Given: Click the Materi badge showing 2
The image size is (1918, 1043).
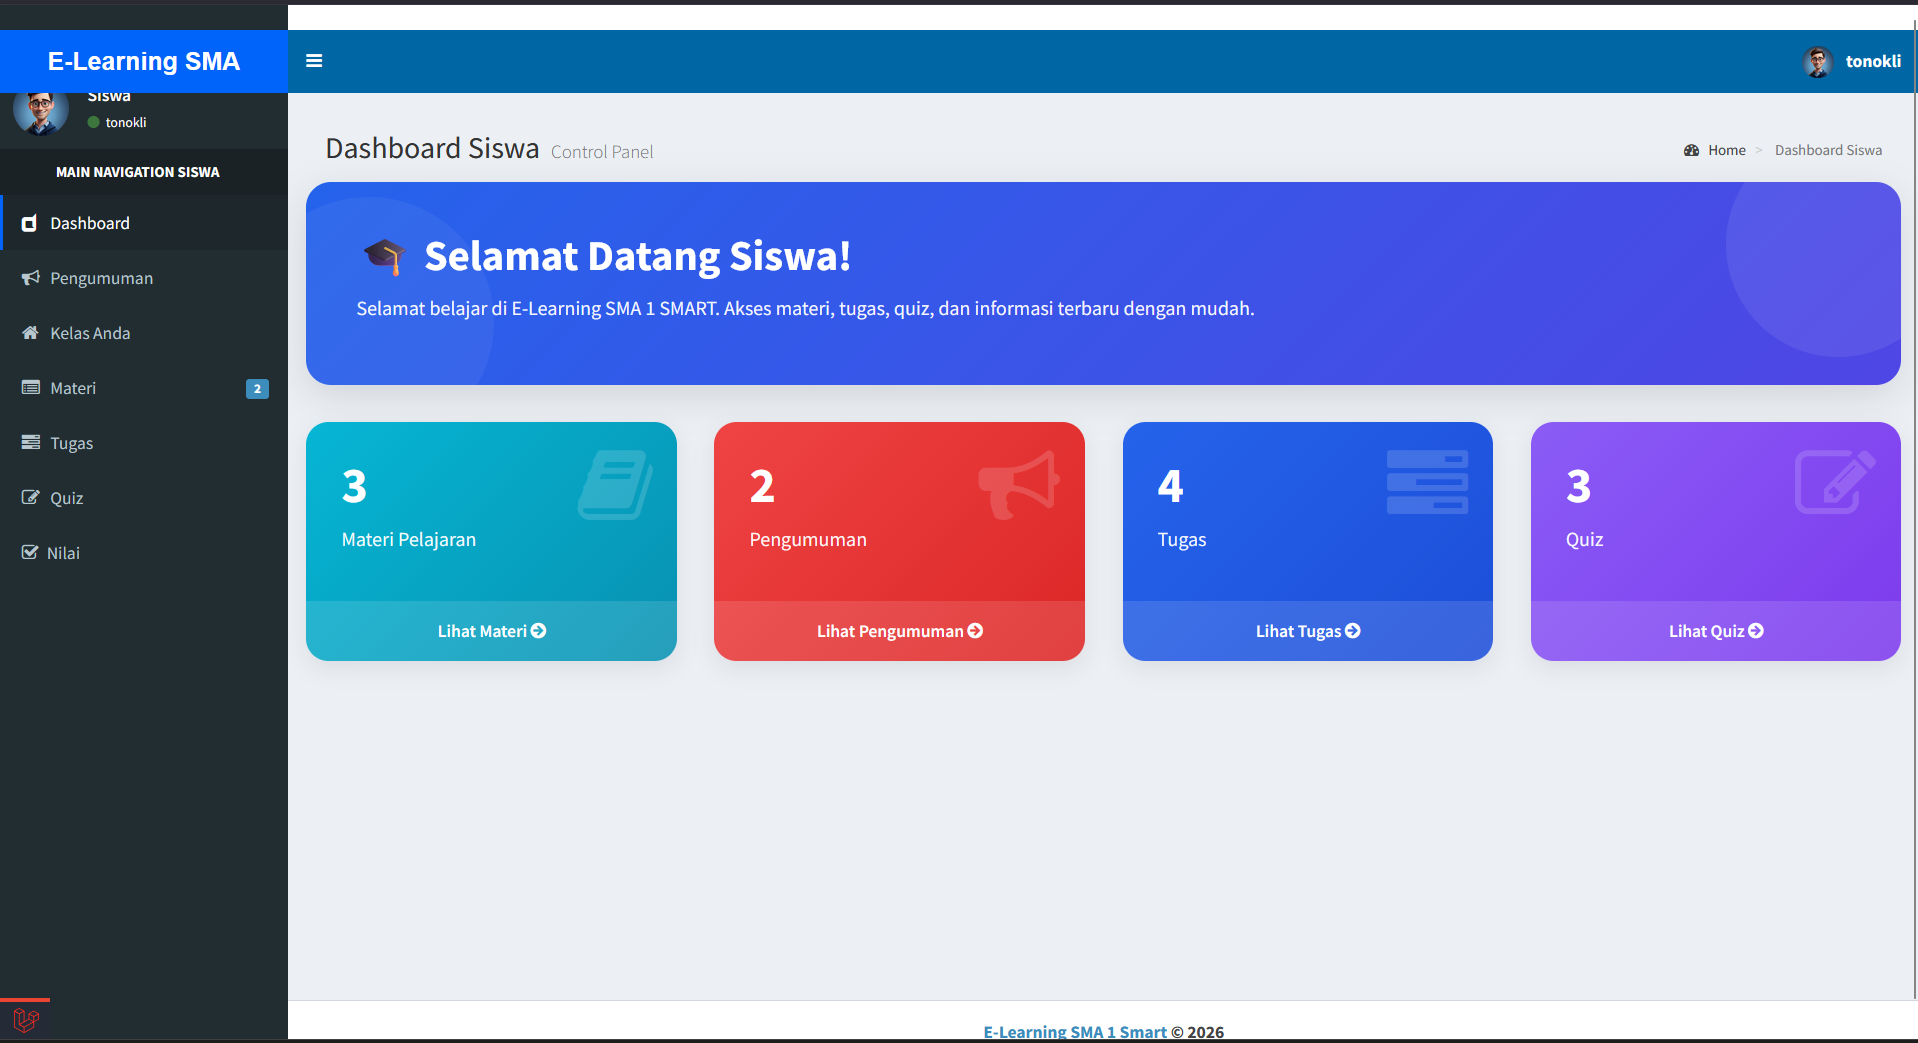Looking at the screenshot, I should click(x=257, y=389).
